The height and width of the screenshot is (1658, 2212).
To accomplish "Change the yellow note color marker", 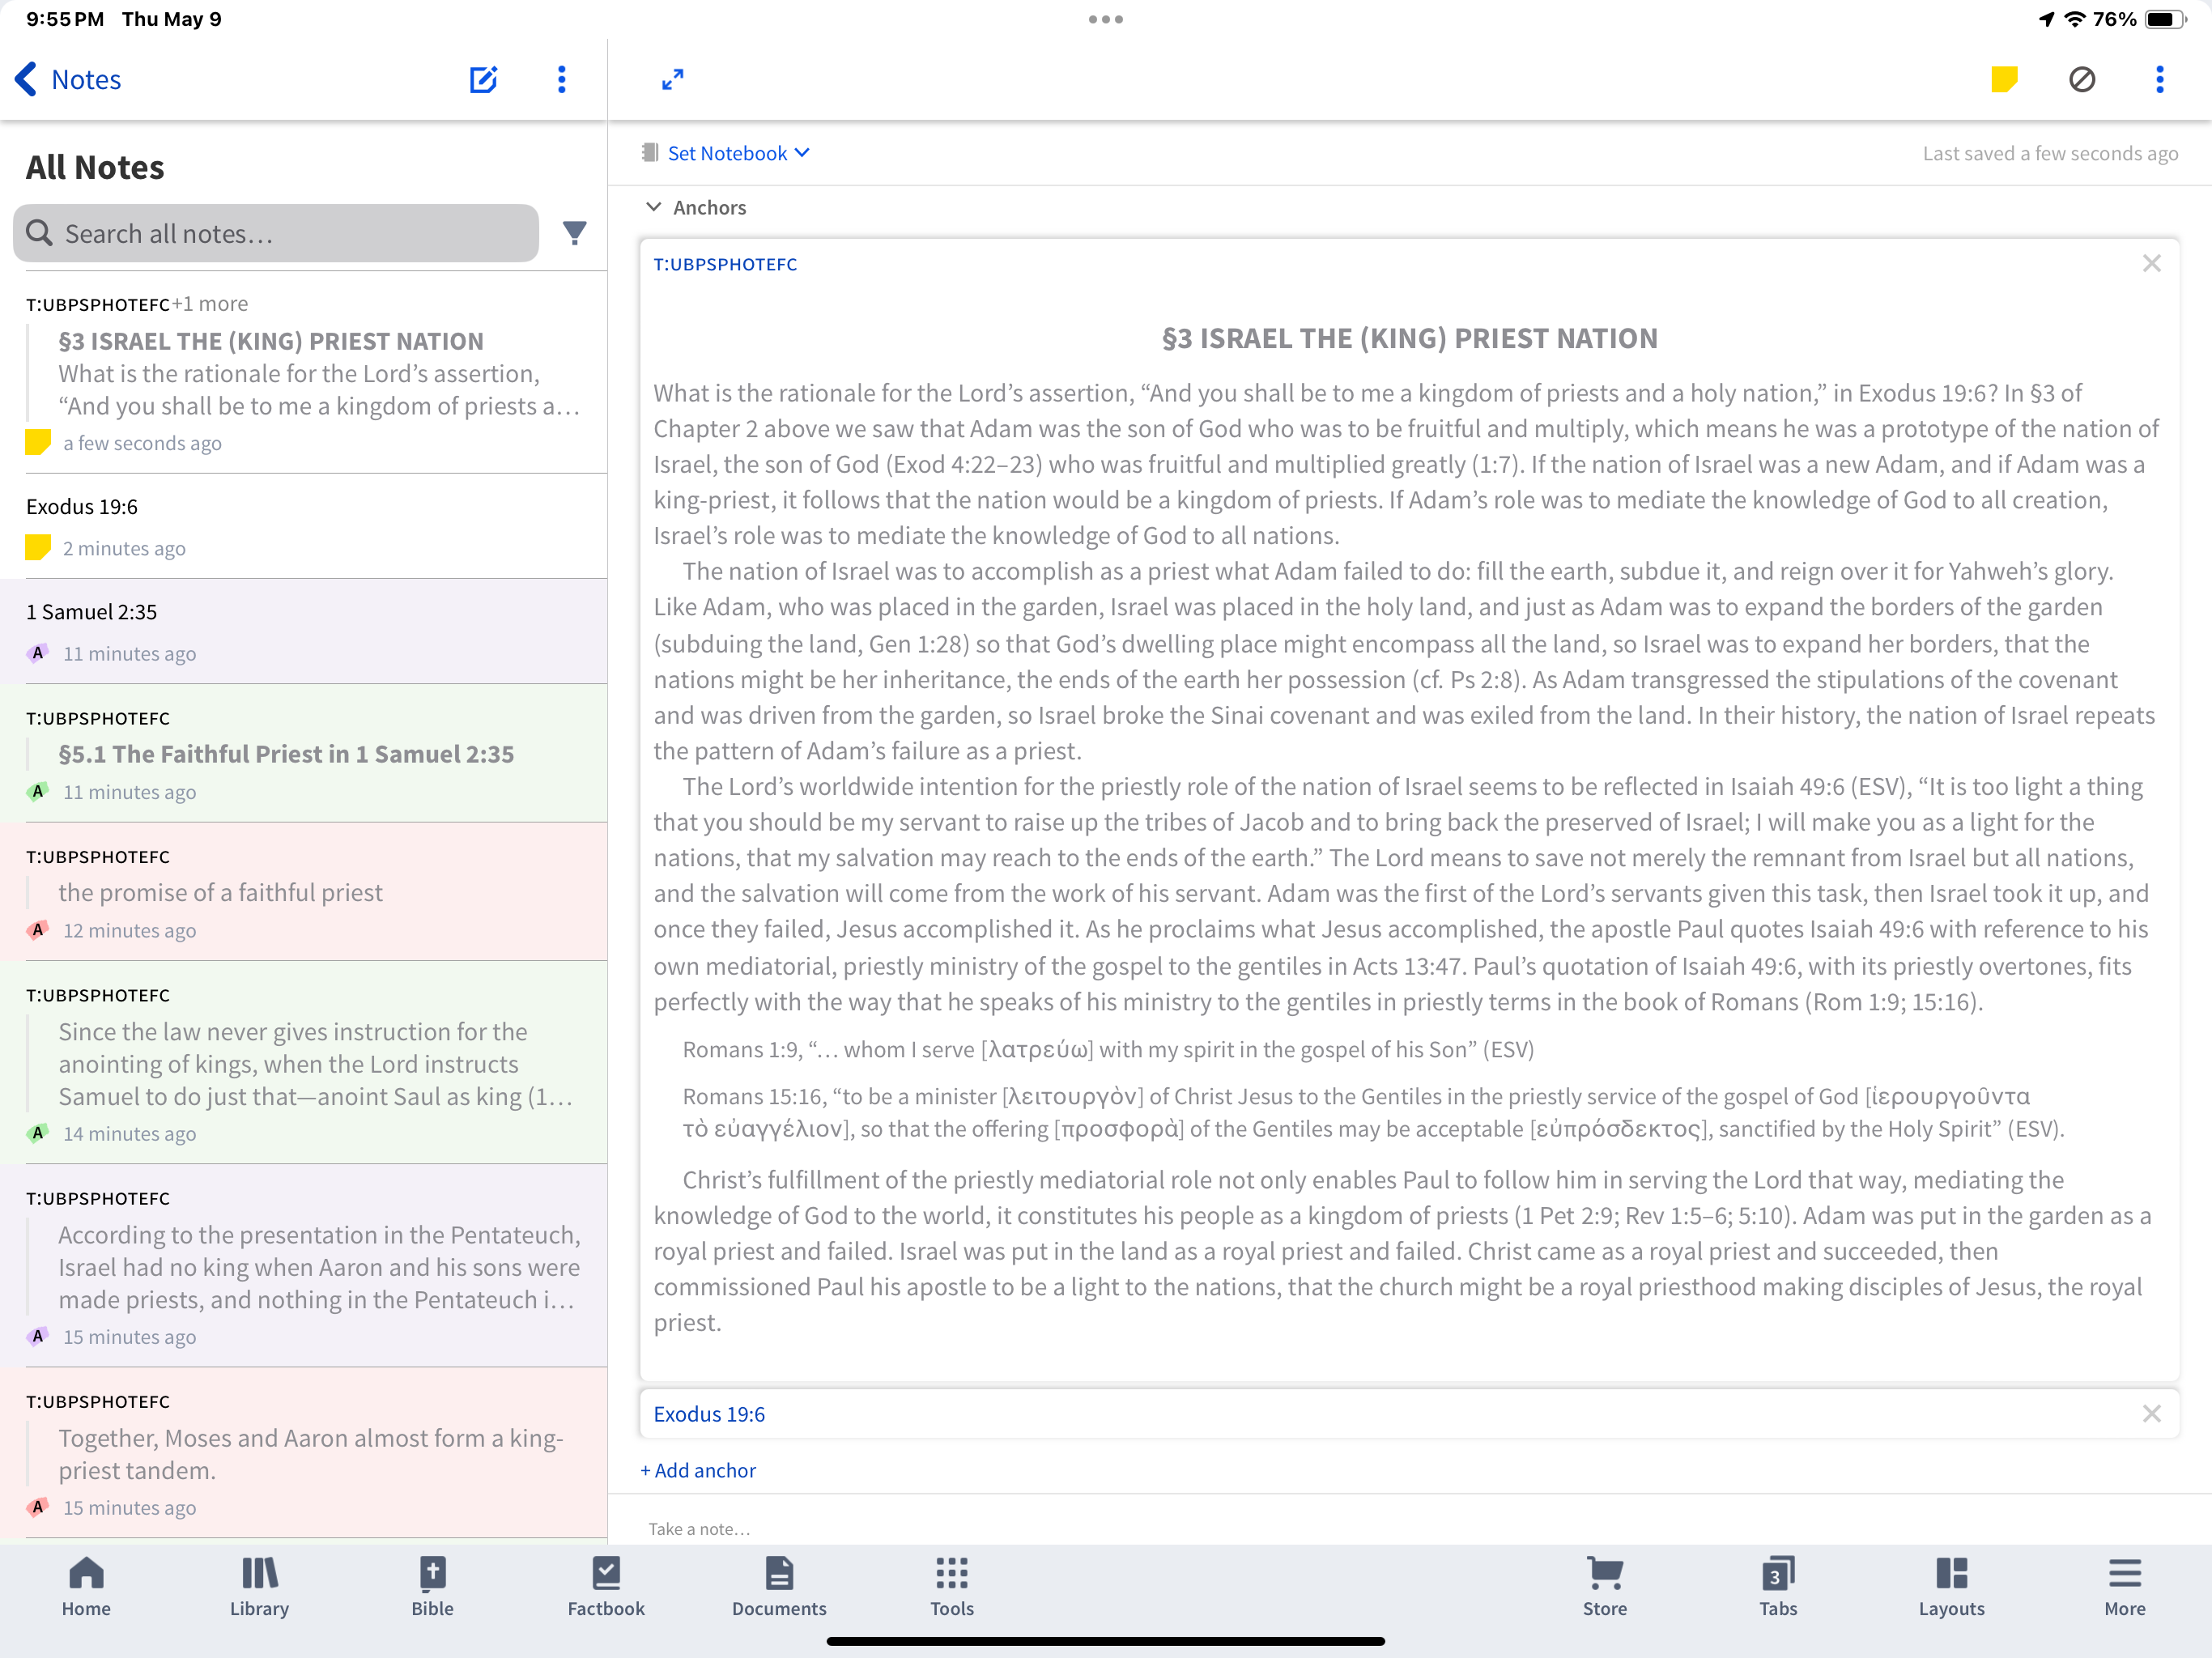I will 2004,79.
